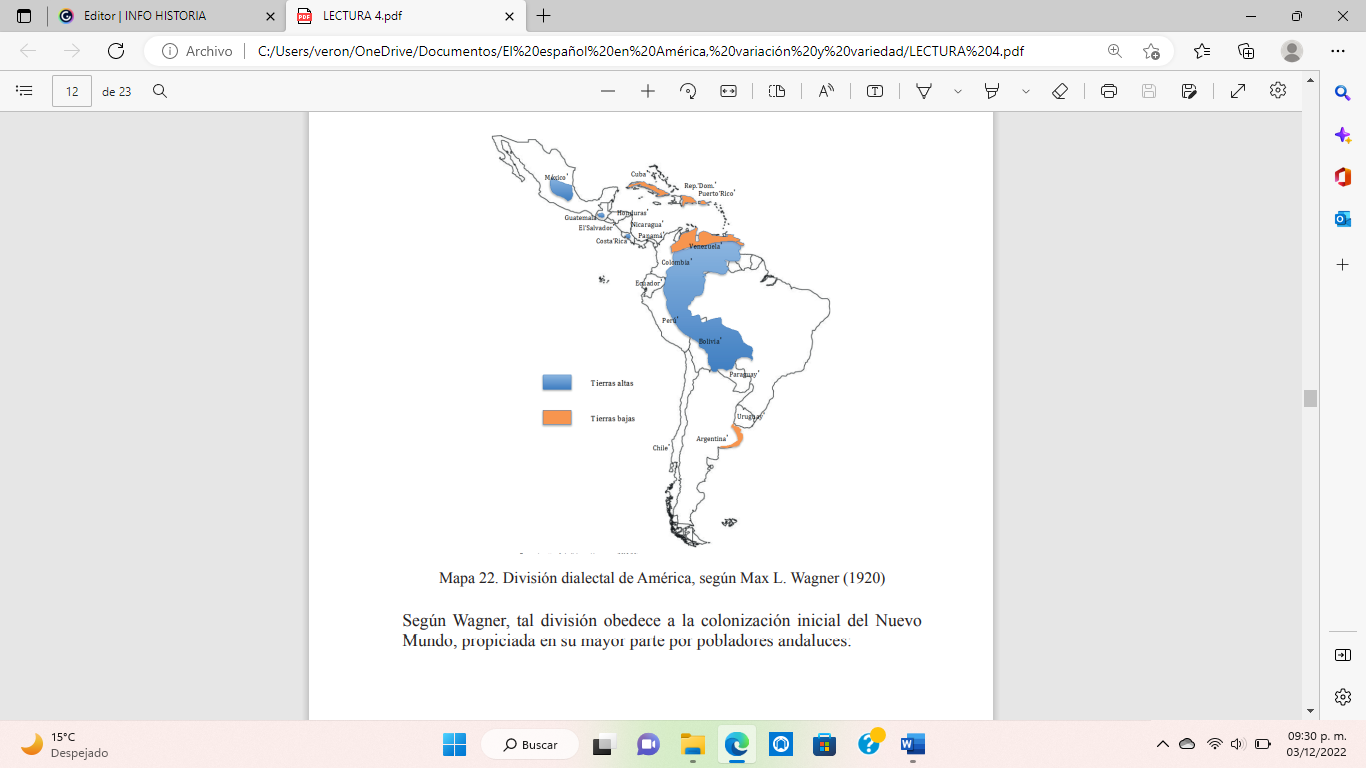Activate fit to width view

[x=727, y=91]
